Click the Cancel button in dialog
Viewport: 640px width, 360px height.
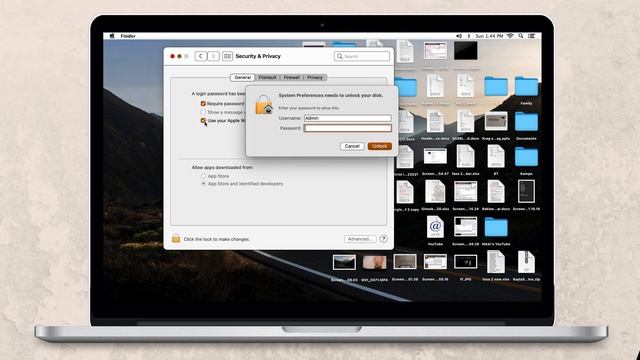[352, 146]
